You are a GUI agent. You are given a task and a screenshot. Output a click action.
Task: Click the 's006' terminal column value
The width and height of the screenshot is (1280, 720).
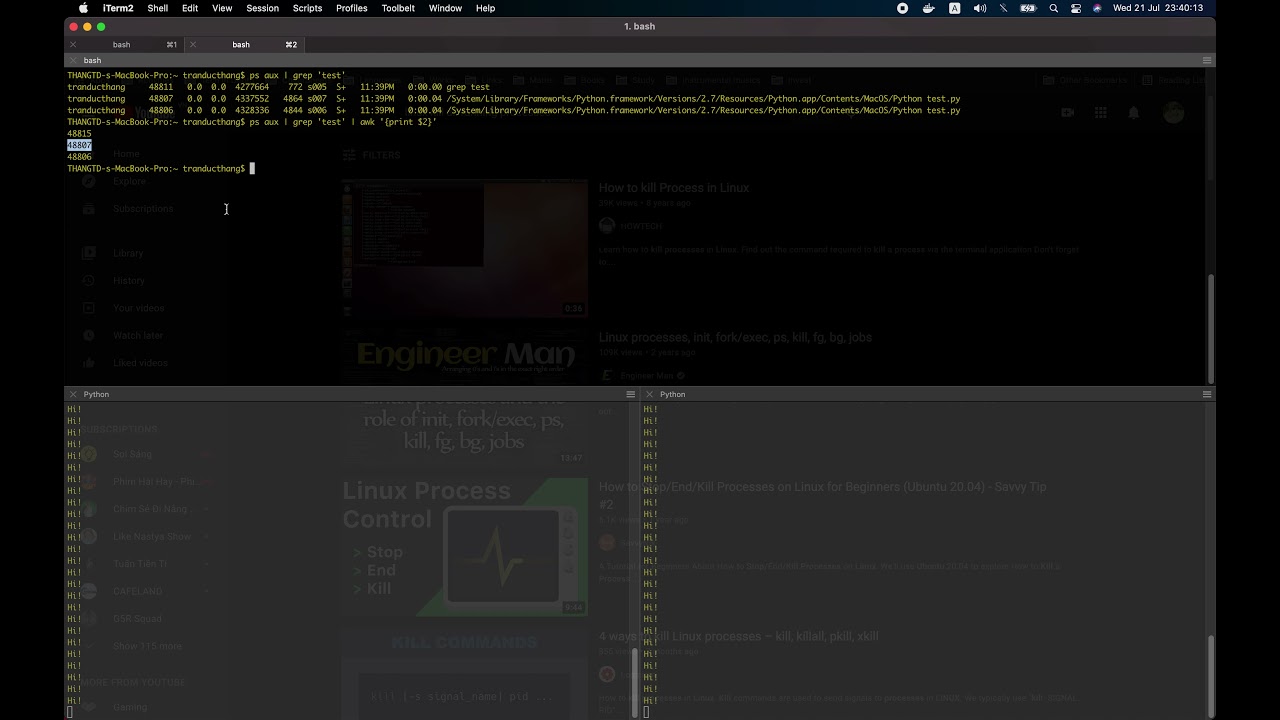(317, 111)
